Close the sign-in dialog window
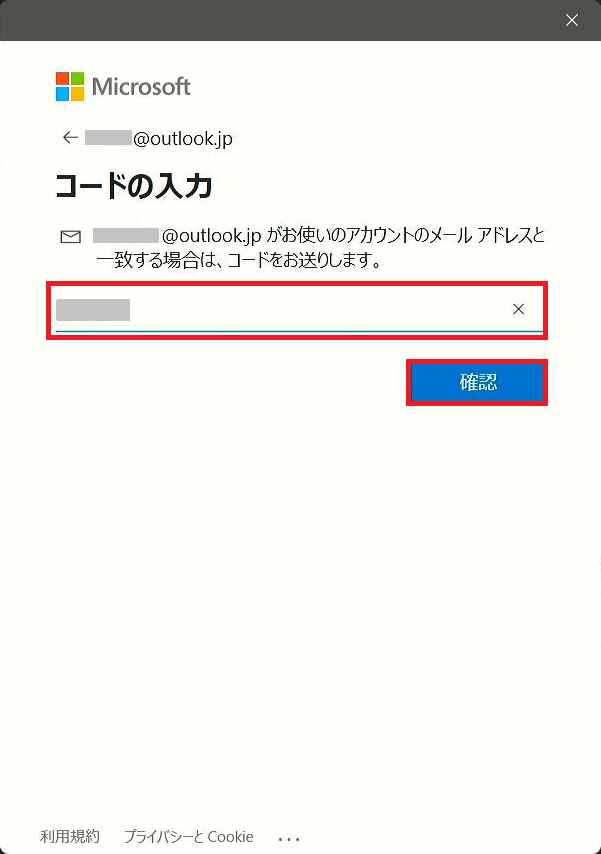The image size is (601, 854). point(572,20)
